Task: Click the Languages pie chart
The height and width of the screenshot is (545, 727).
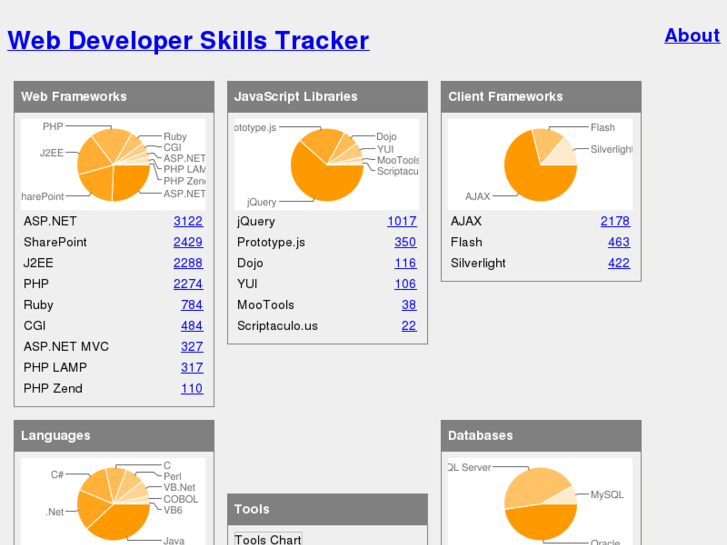Action: [113, 501]
